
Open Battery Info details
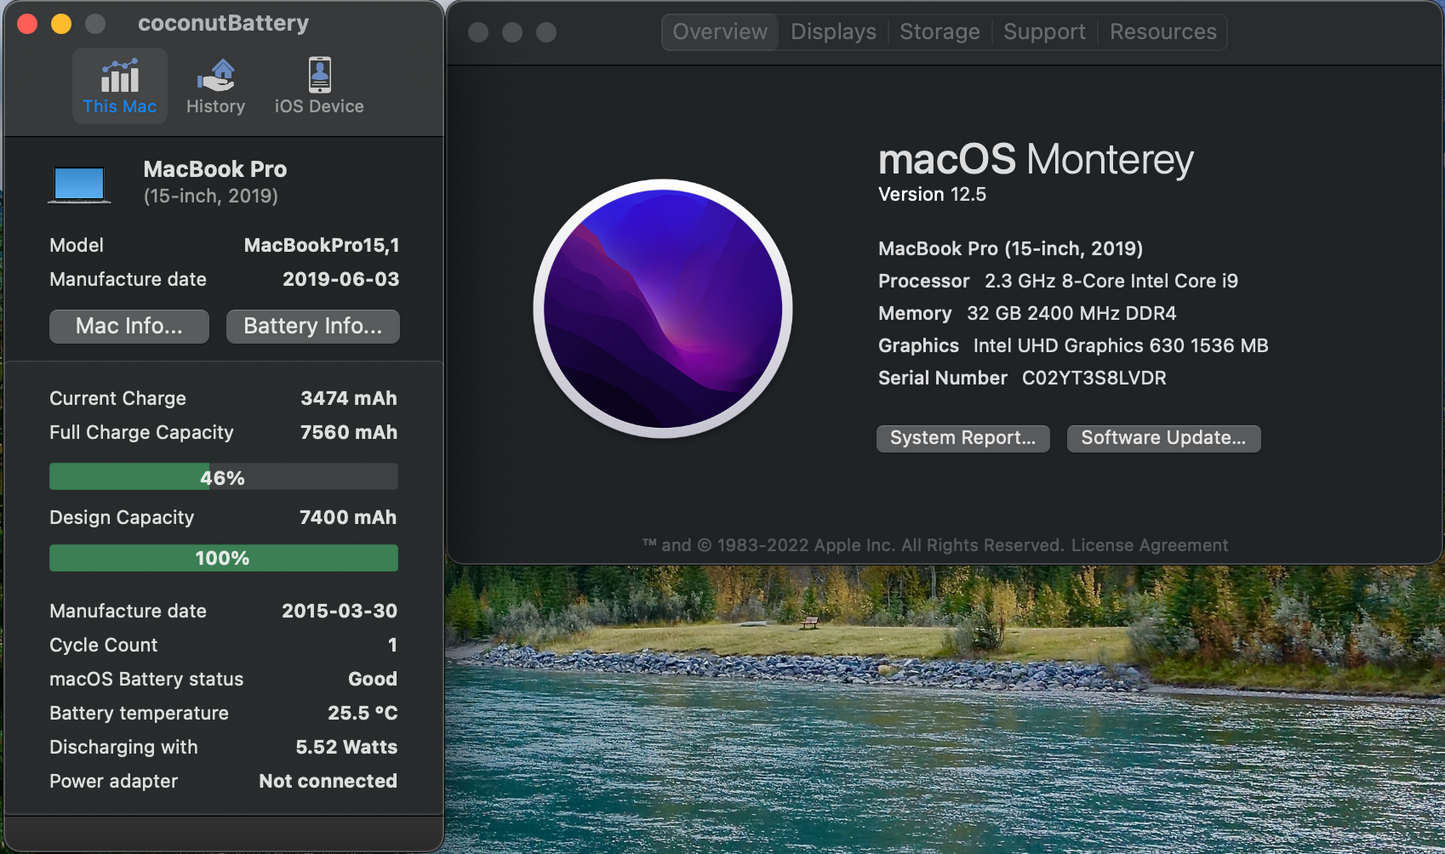312,326
